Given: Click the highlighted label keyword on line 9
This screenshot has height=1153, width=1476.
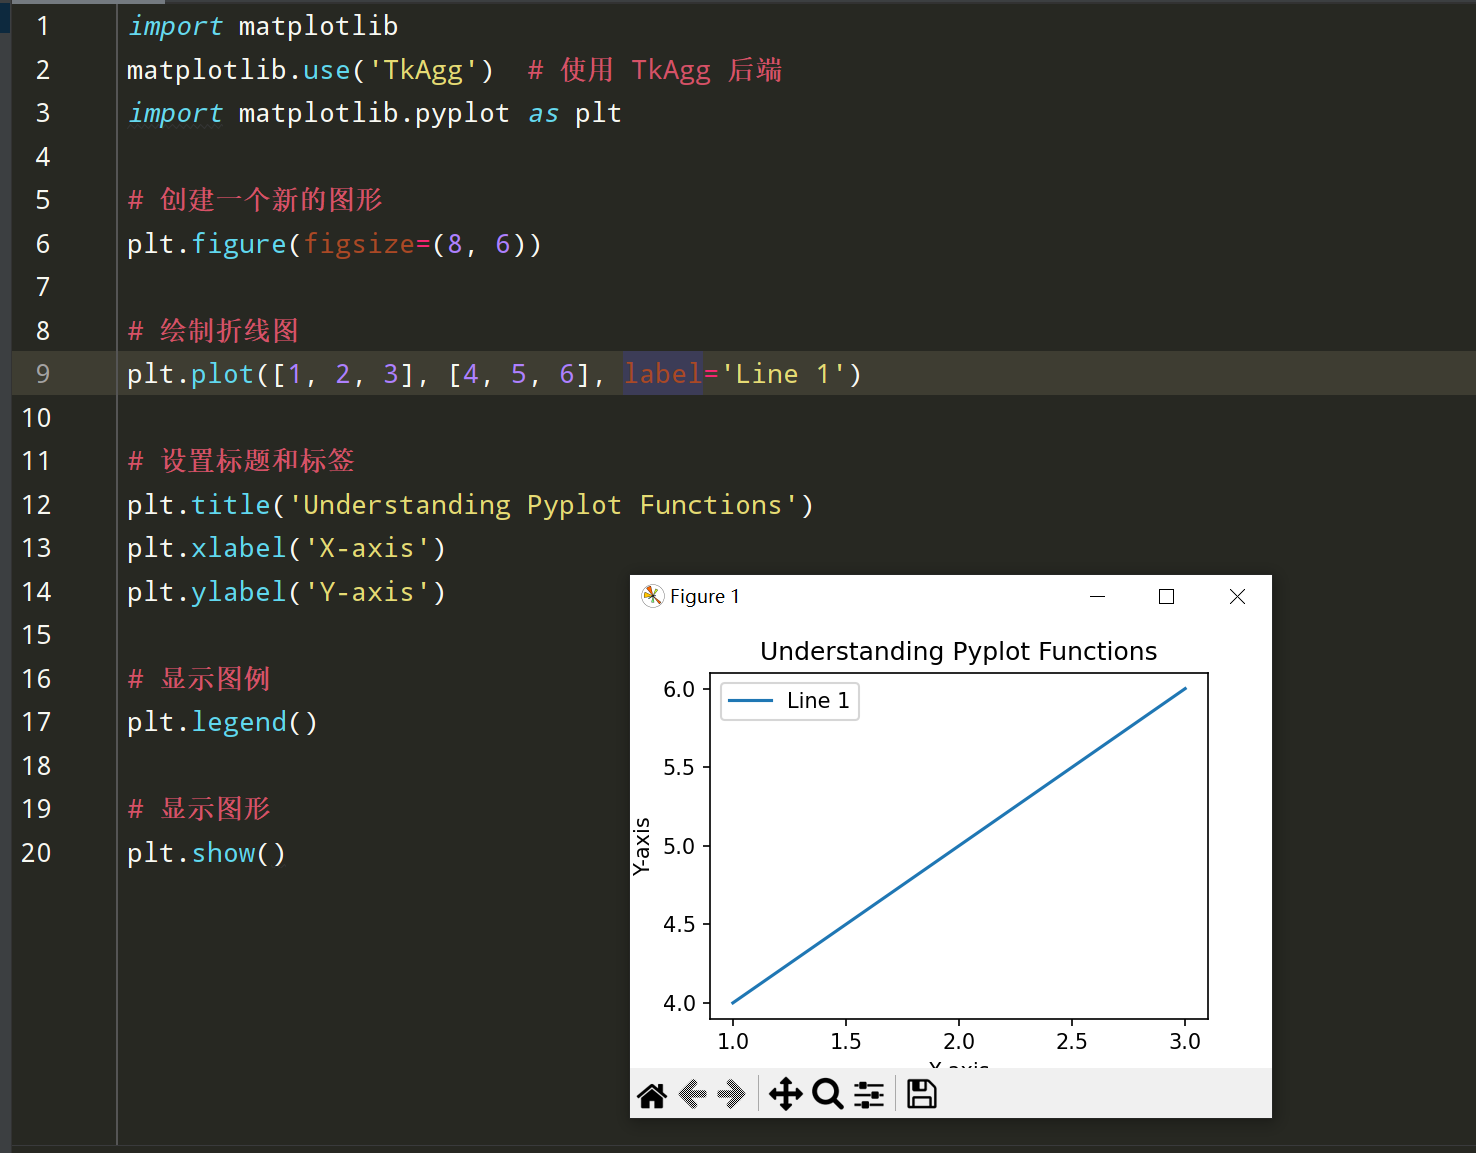Looking at the screenshot, I should pos(663,374).
